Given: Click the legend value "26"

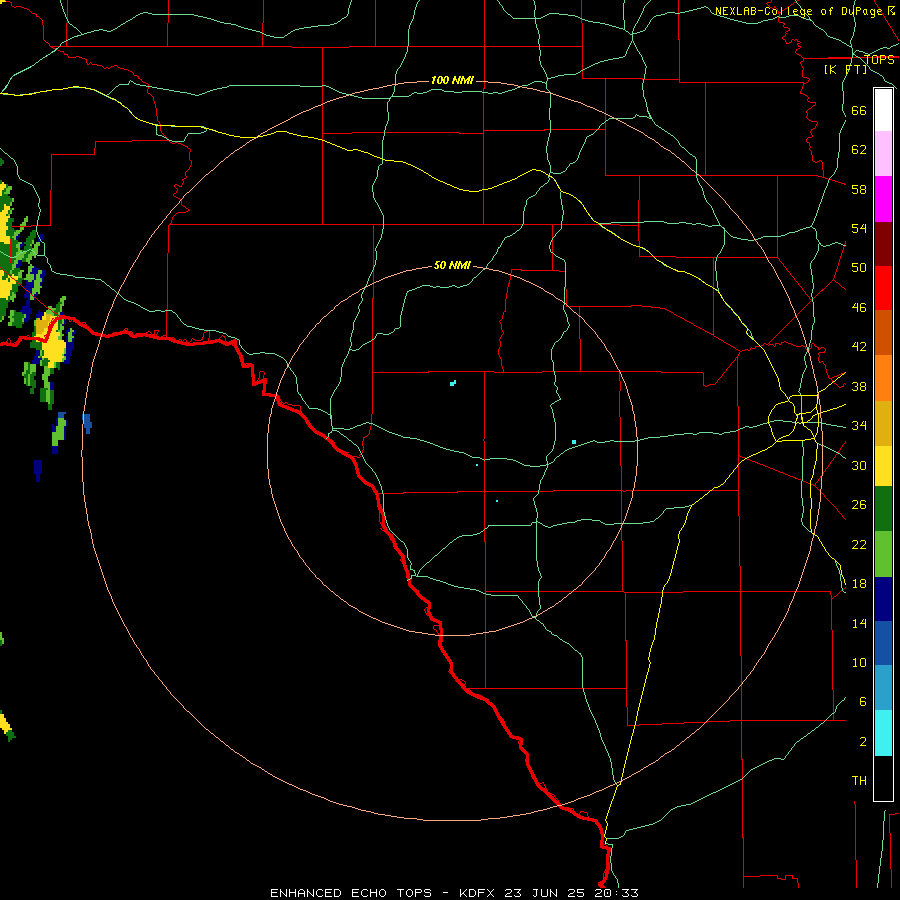Looking at the screenshot, I should pyautogui.click(x=859, y=505).
